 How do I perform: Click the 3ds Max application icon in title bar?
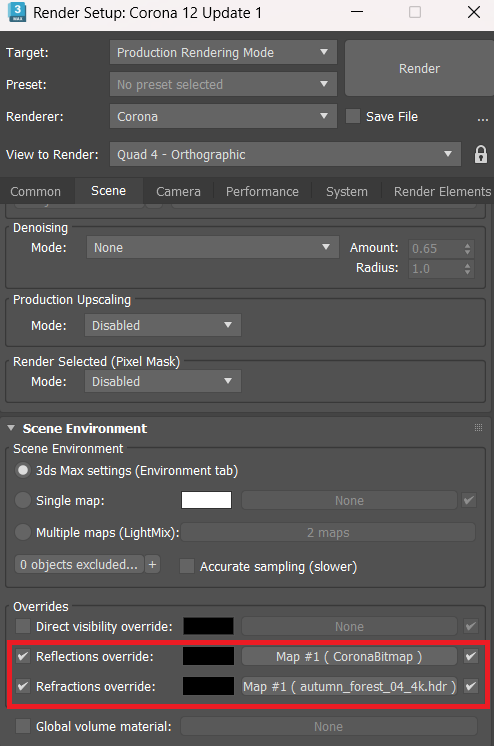click(17, 12)
